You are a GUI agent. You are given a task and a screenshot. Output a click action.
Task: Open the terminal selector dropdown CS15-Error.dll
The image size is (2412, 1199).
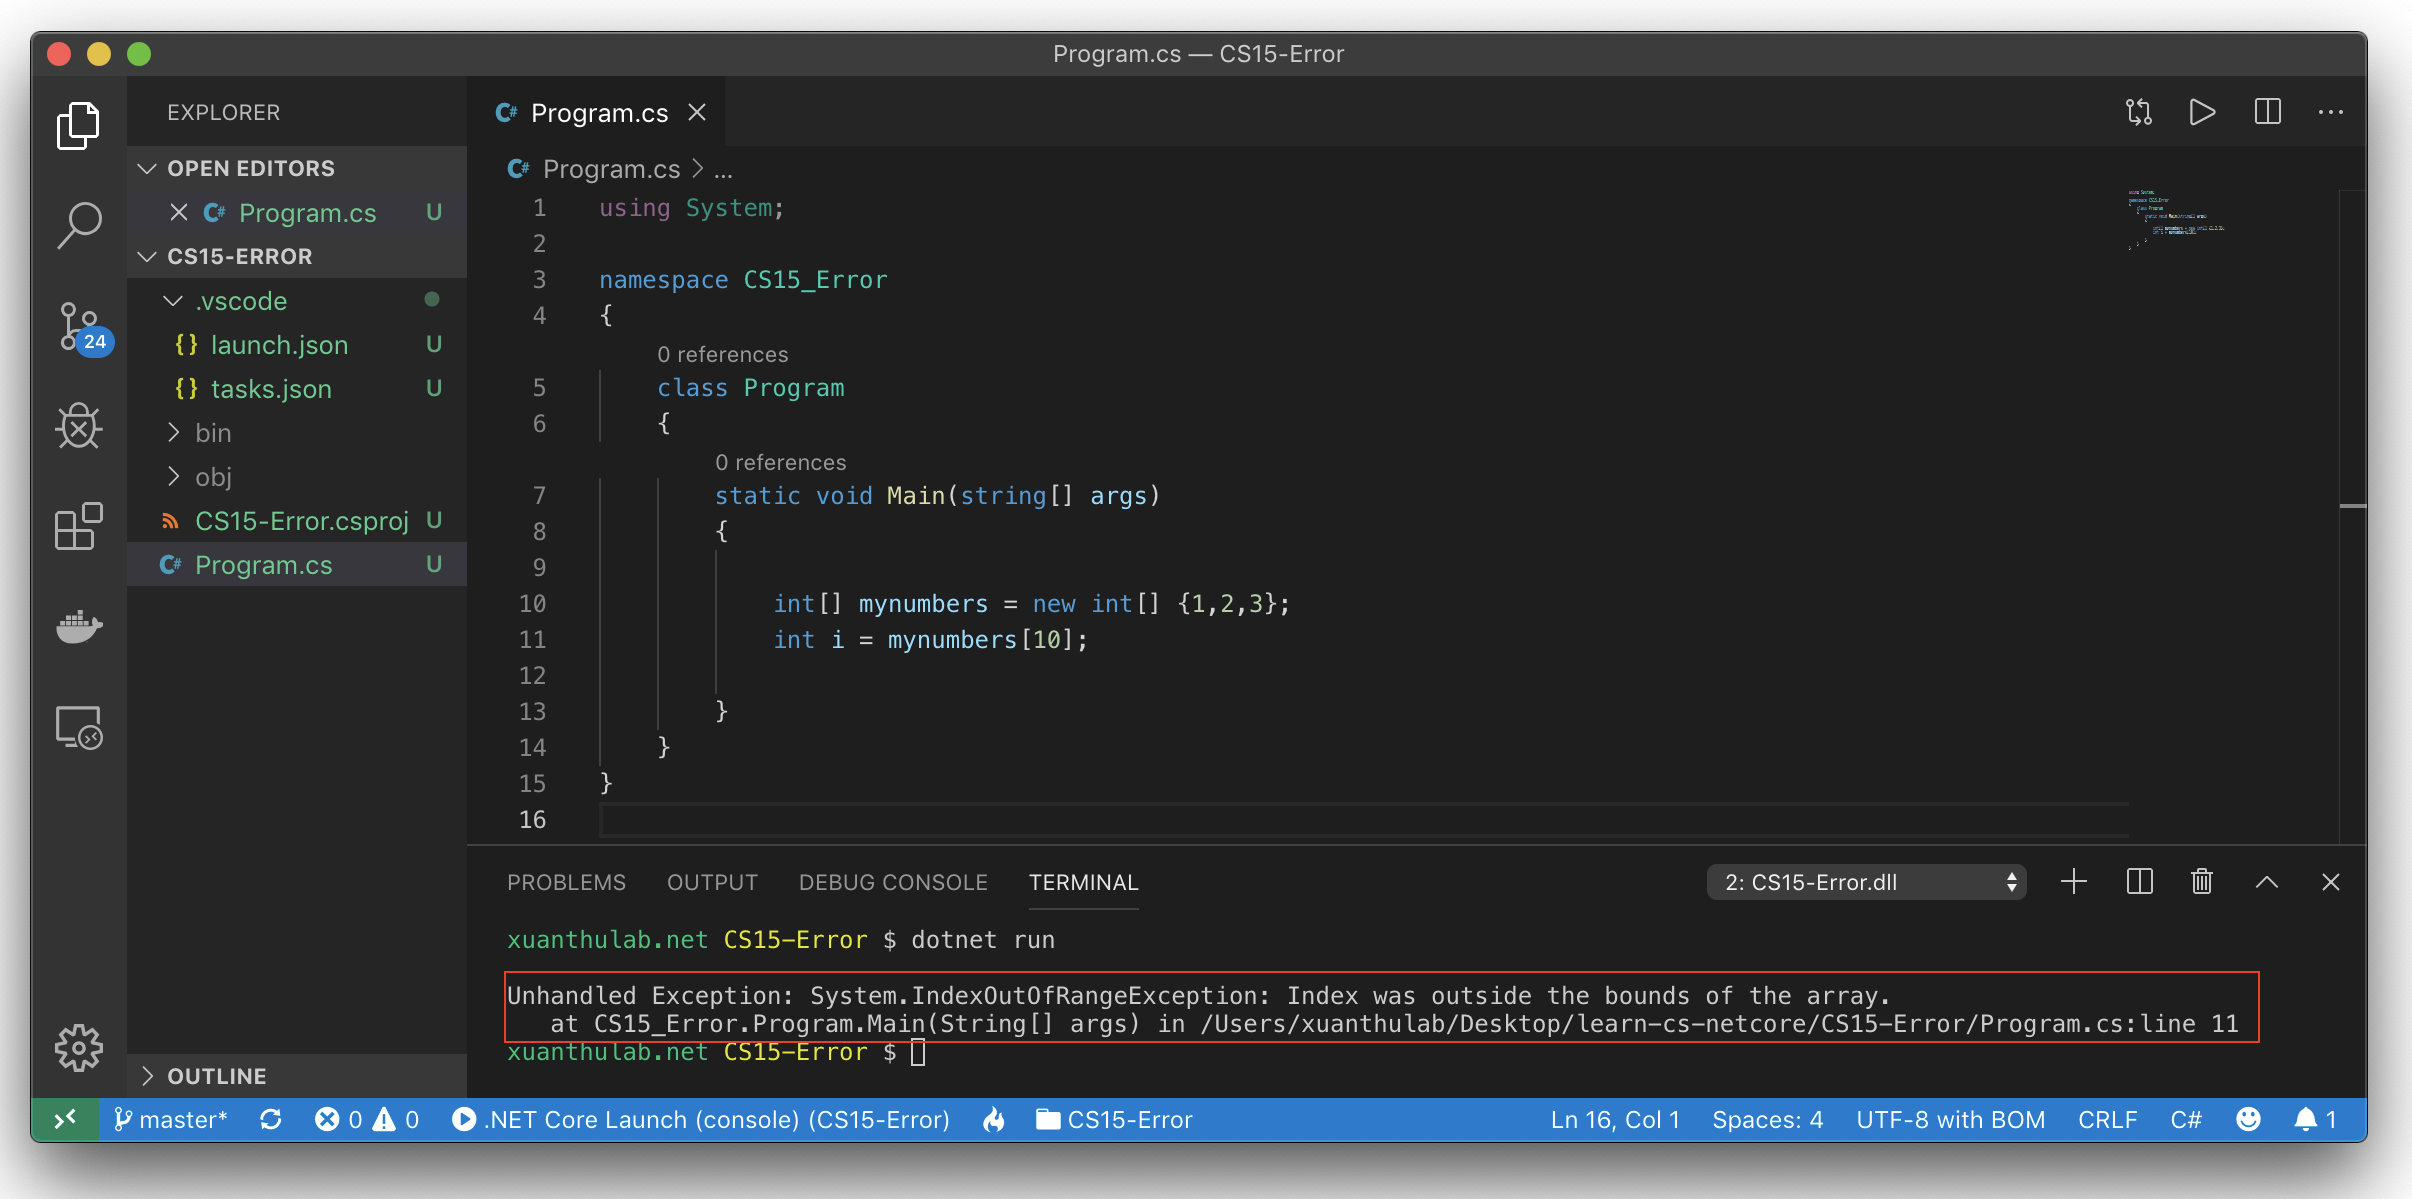1866,882
